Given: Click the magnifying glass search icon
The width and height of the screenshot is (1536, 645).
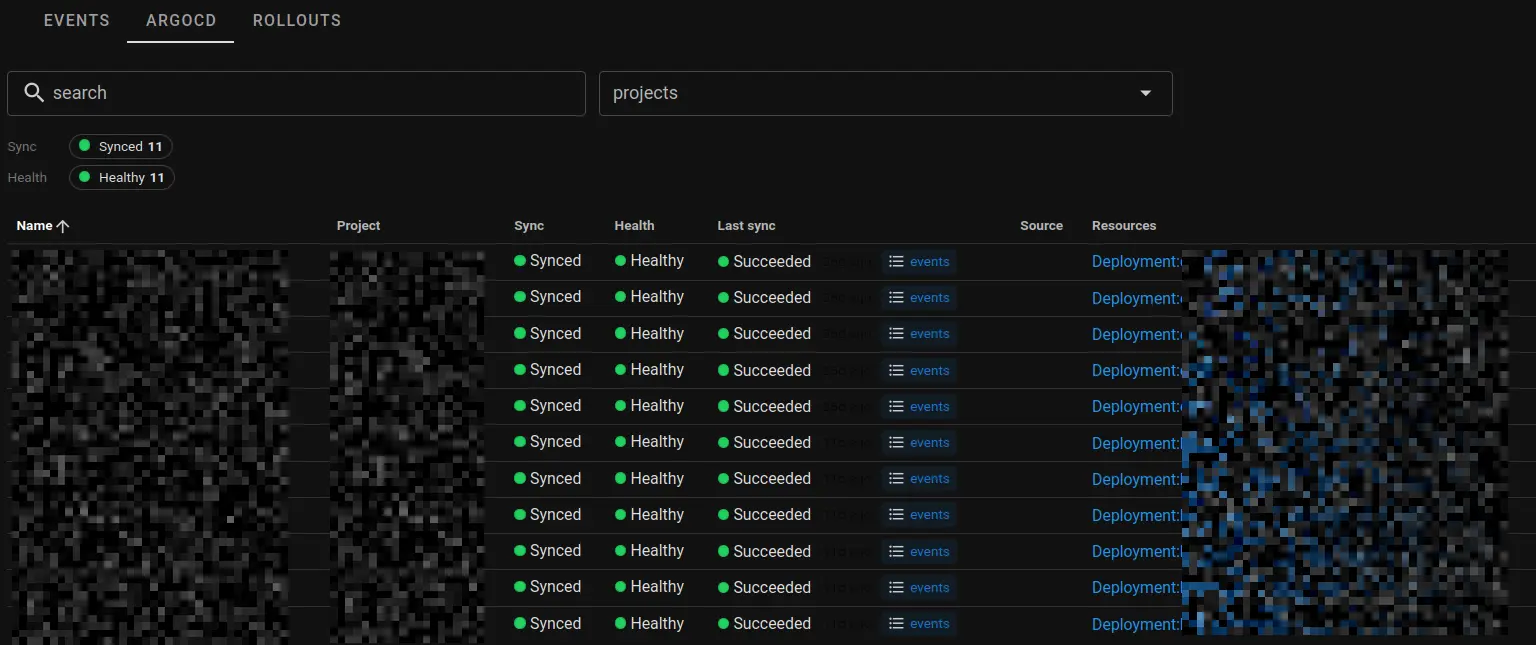Looking at the screenshot, I should click(34, 93).
